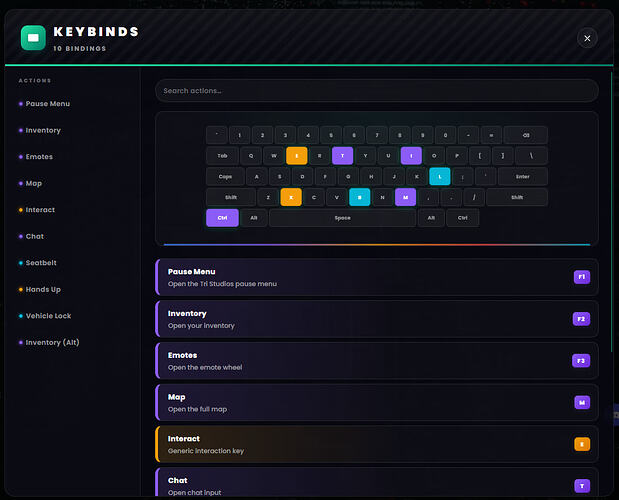Select the purple I key on keyboard
Screen dimensions: 619x500
411,155
